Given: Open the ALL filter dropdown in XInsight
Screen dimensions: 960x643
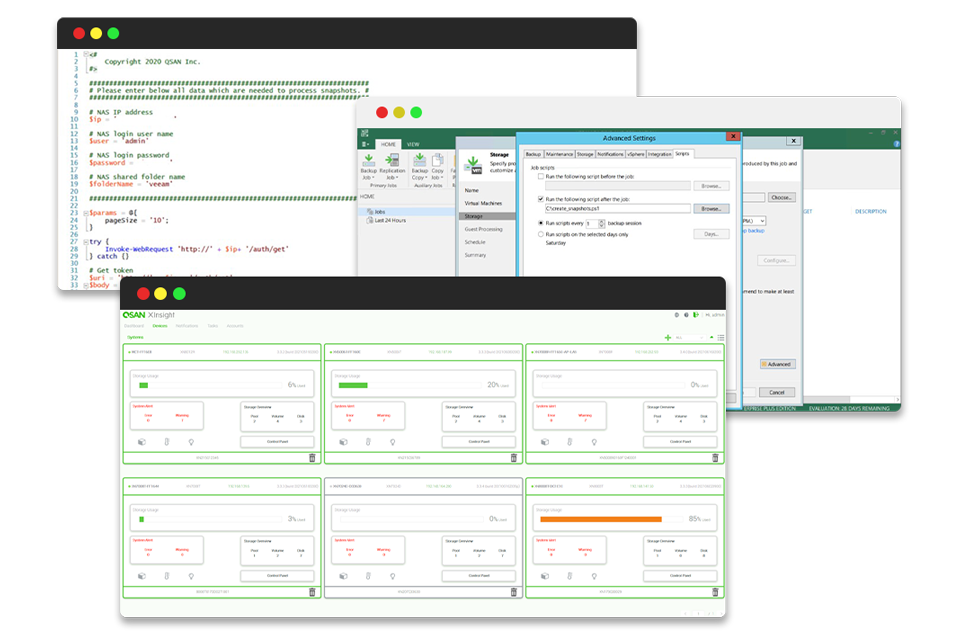Looking at the screenshot, I should point(689,337).
